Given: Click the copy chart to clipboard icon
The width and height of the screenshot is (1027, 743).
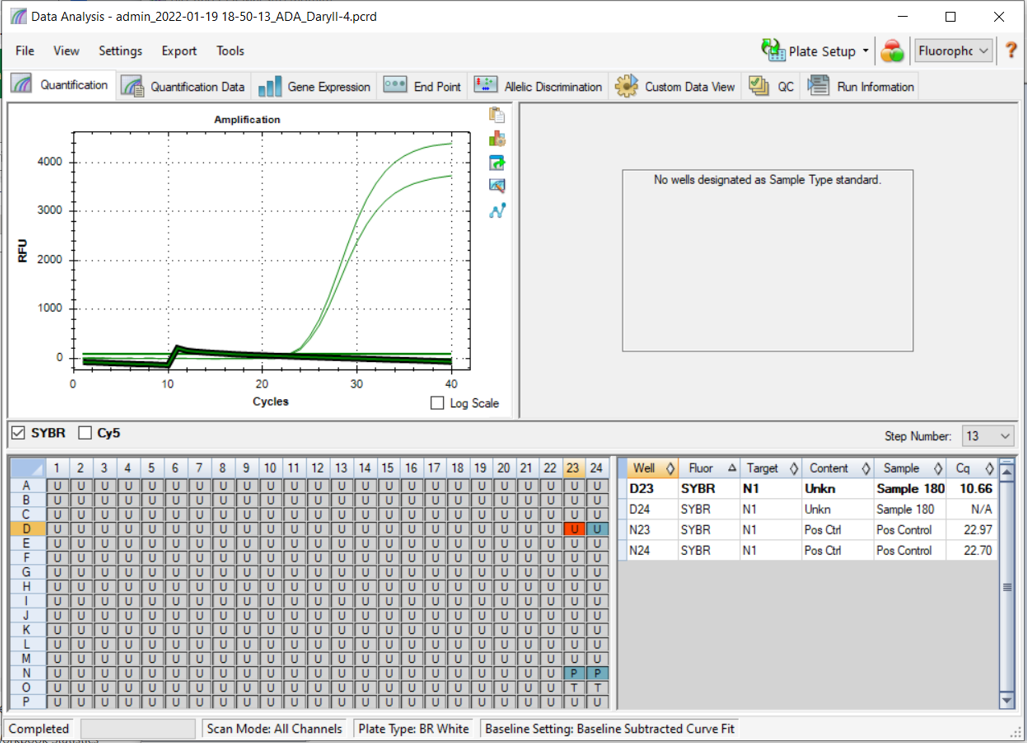Looking at the screenshot, I should 496,116.
